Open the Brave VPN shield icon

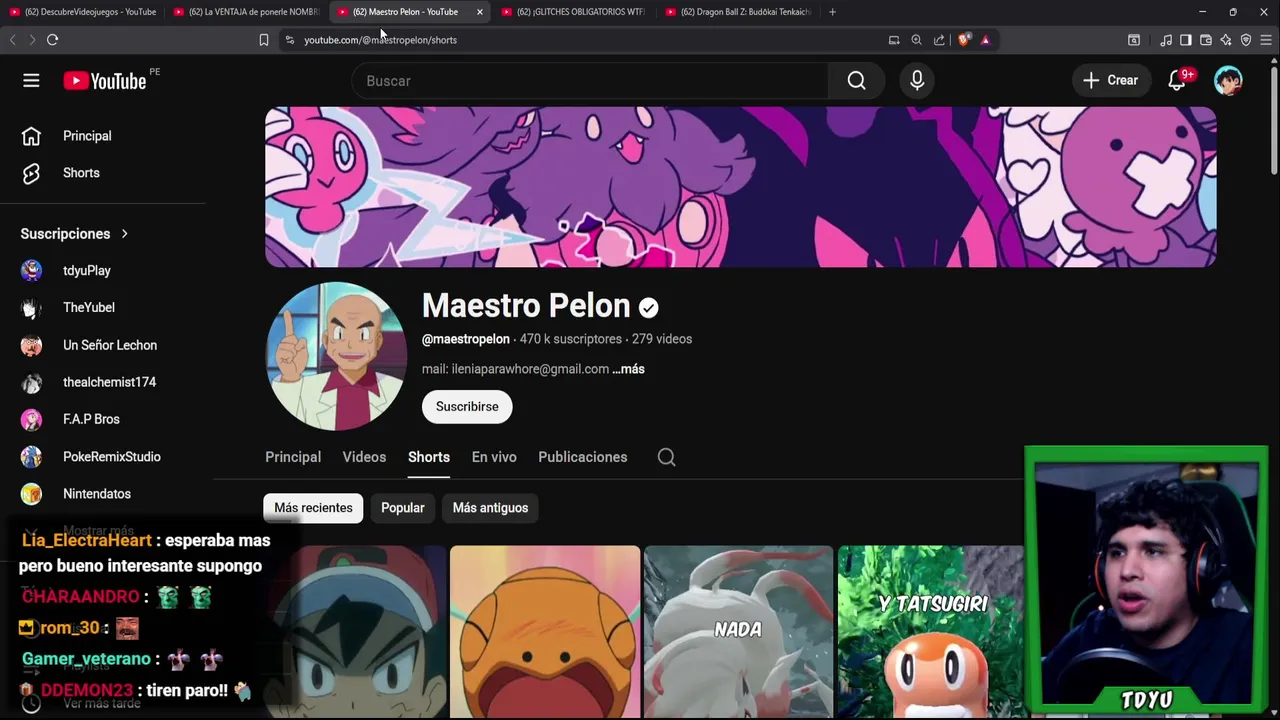1246,40
